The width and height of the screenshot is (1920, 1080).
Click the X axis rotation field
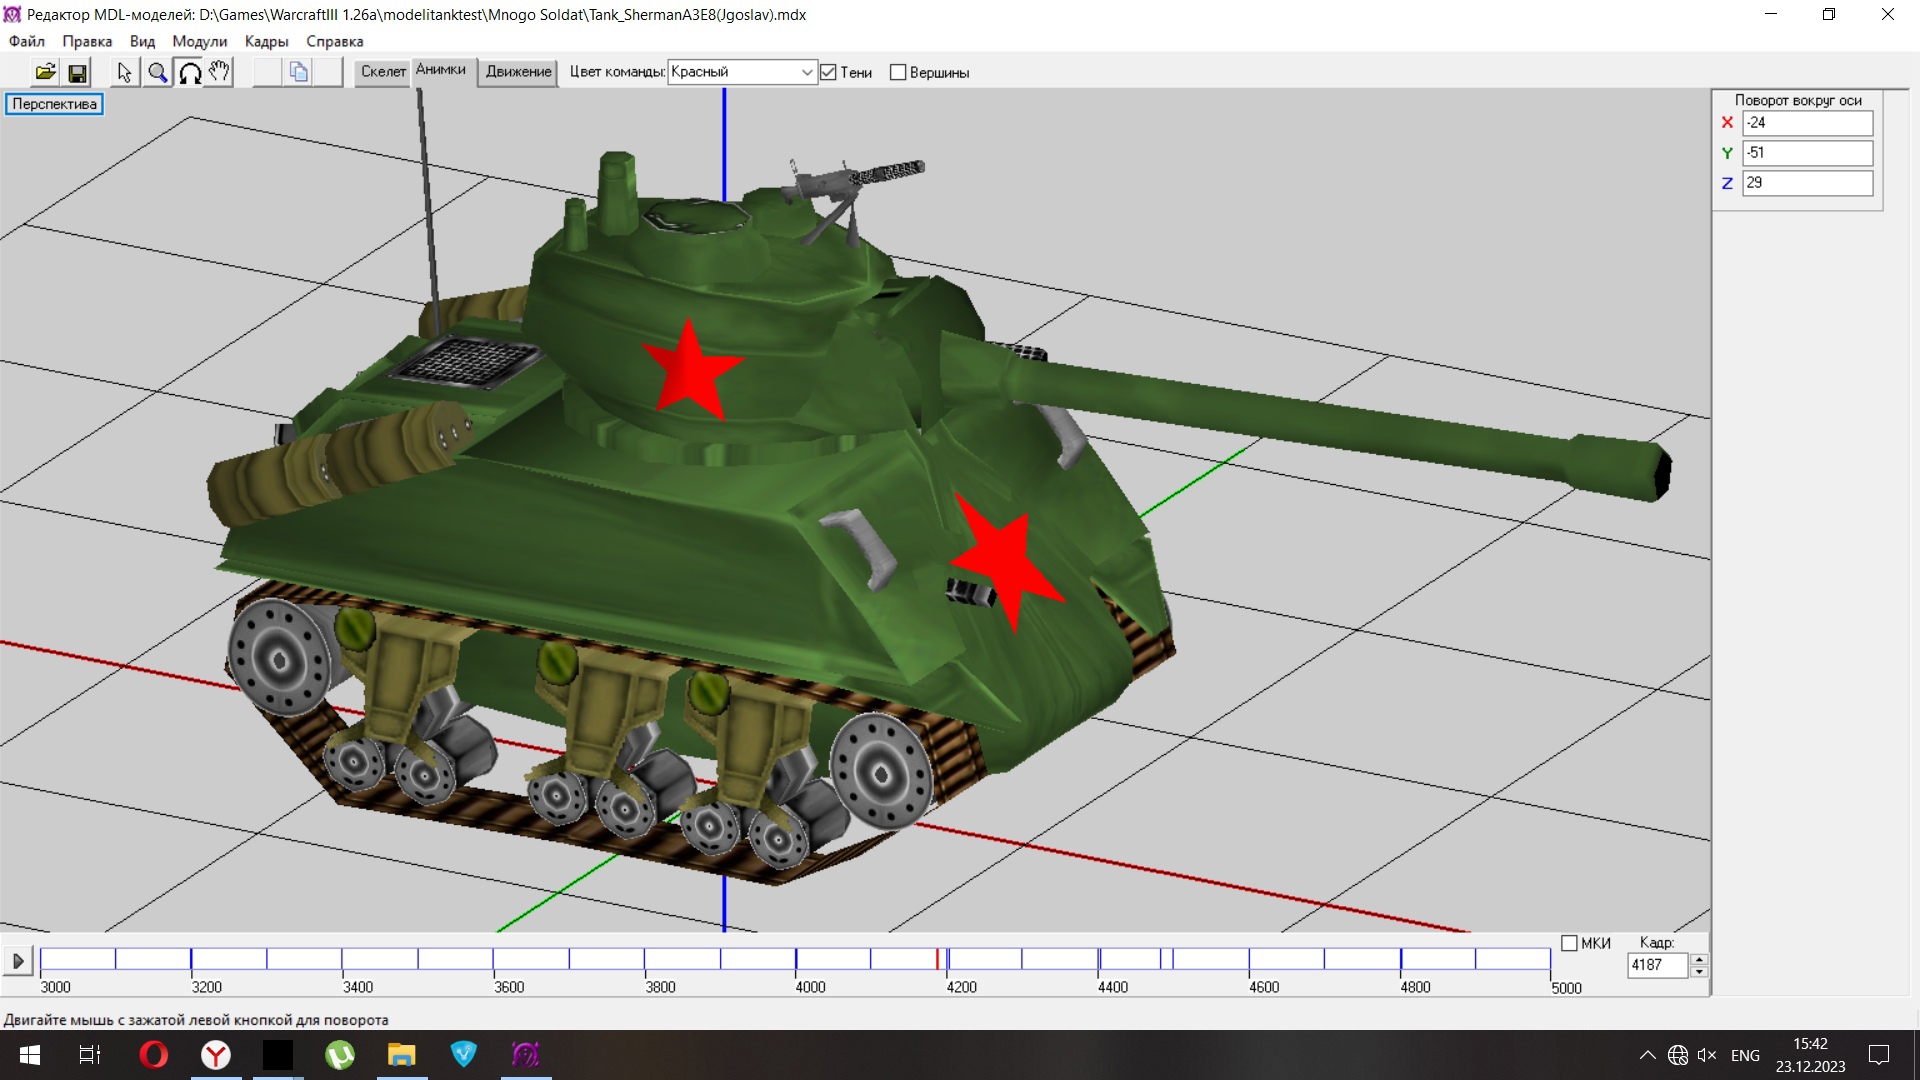click(x=1806, y=123)
